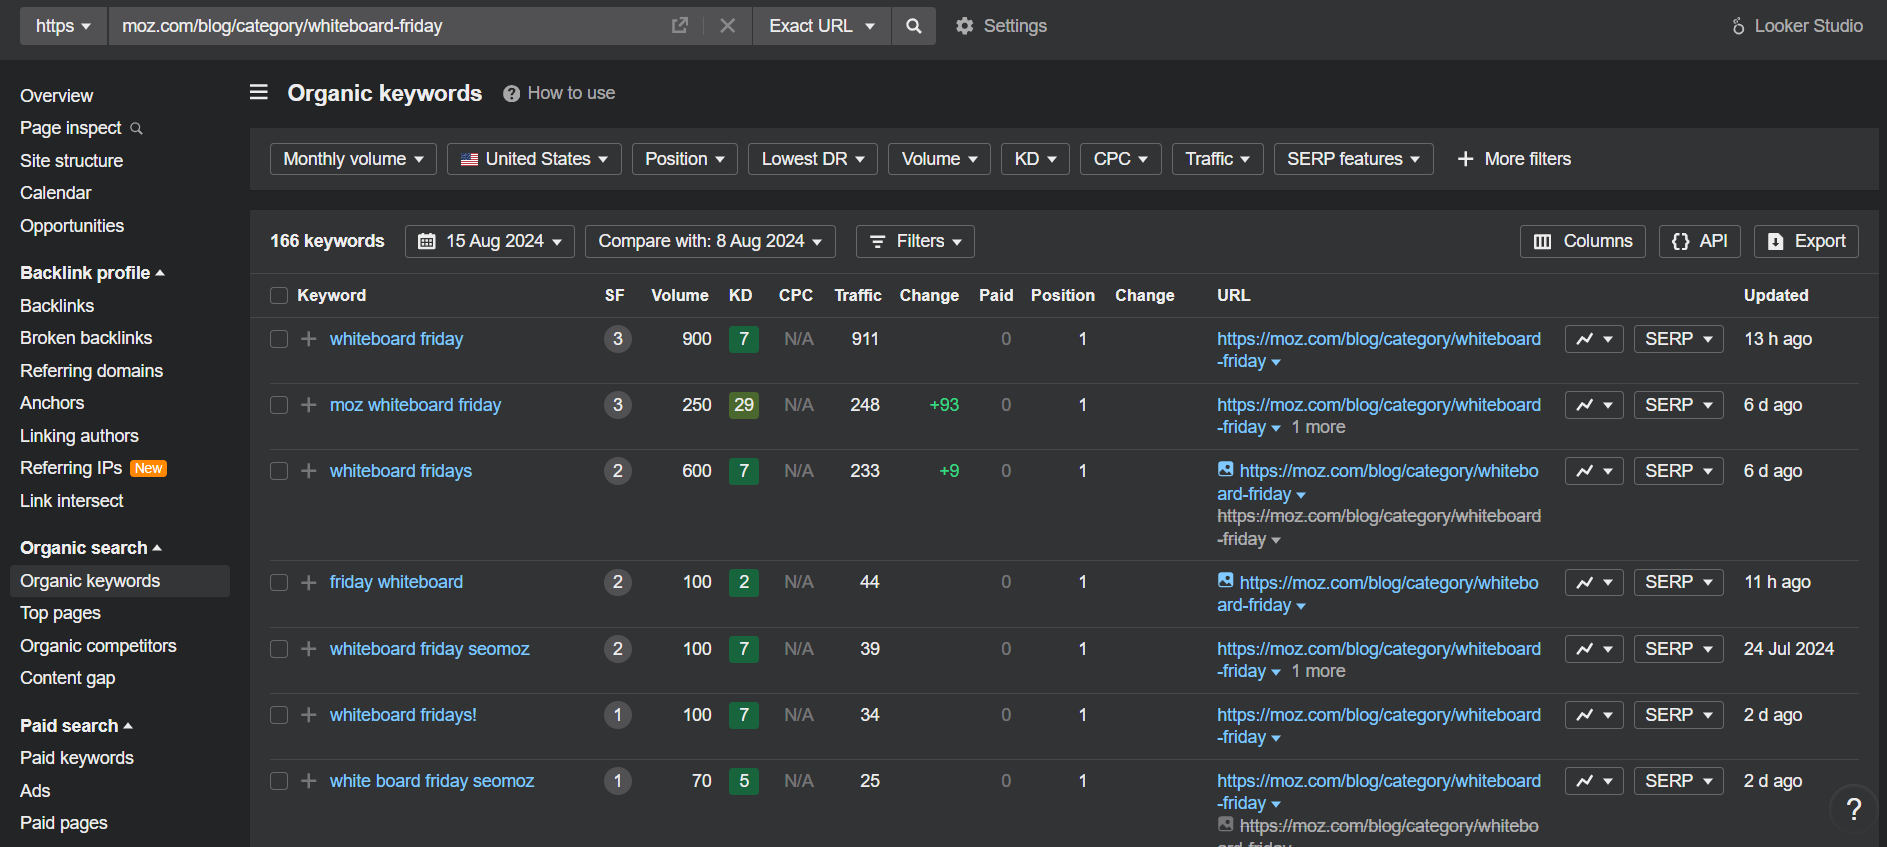The height and width of the screenshot is (847, 1887).
Task: Check the whiteboard fridays! row checkbox
Action: pos(279,715)
